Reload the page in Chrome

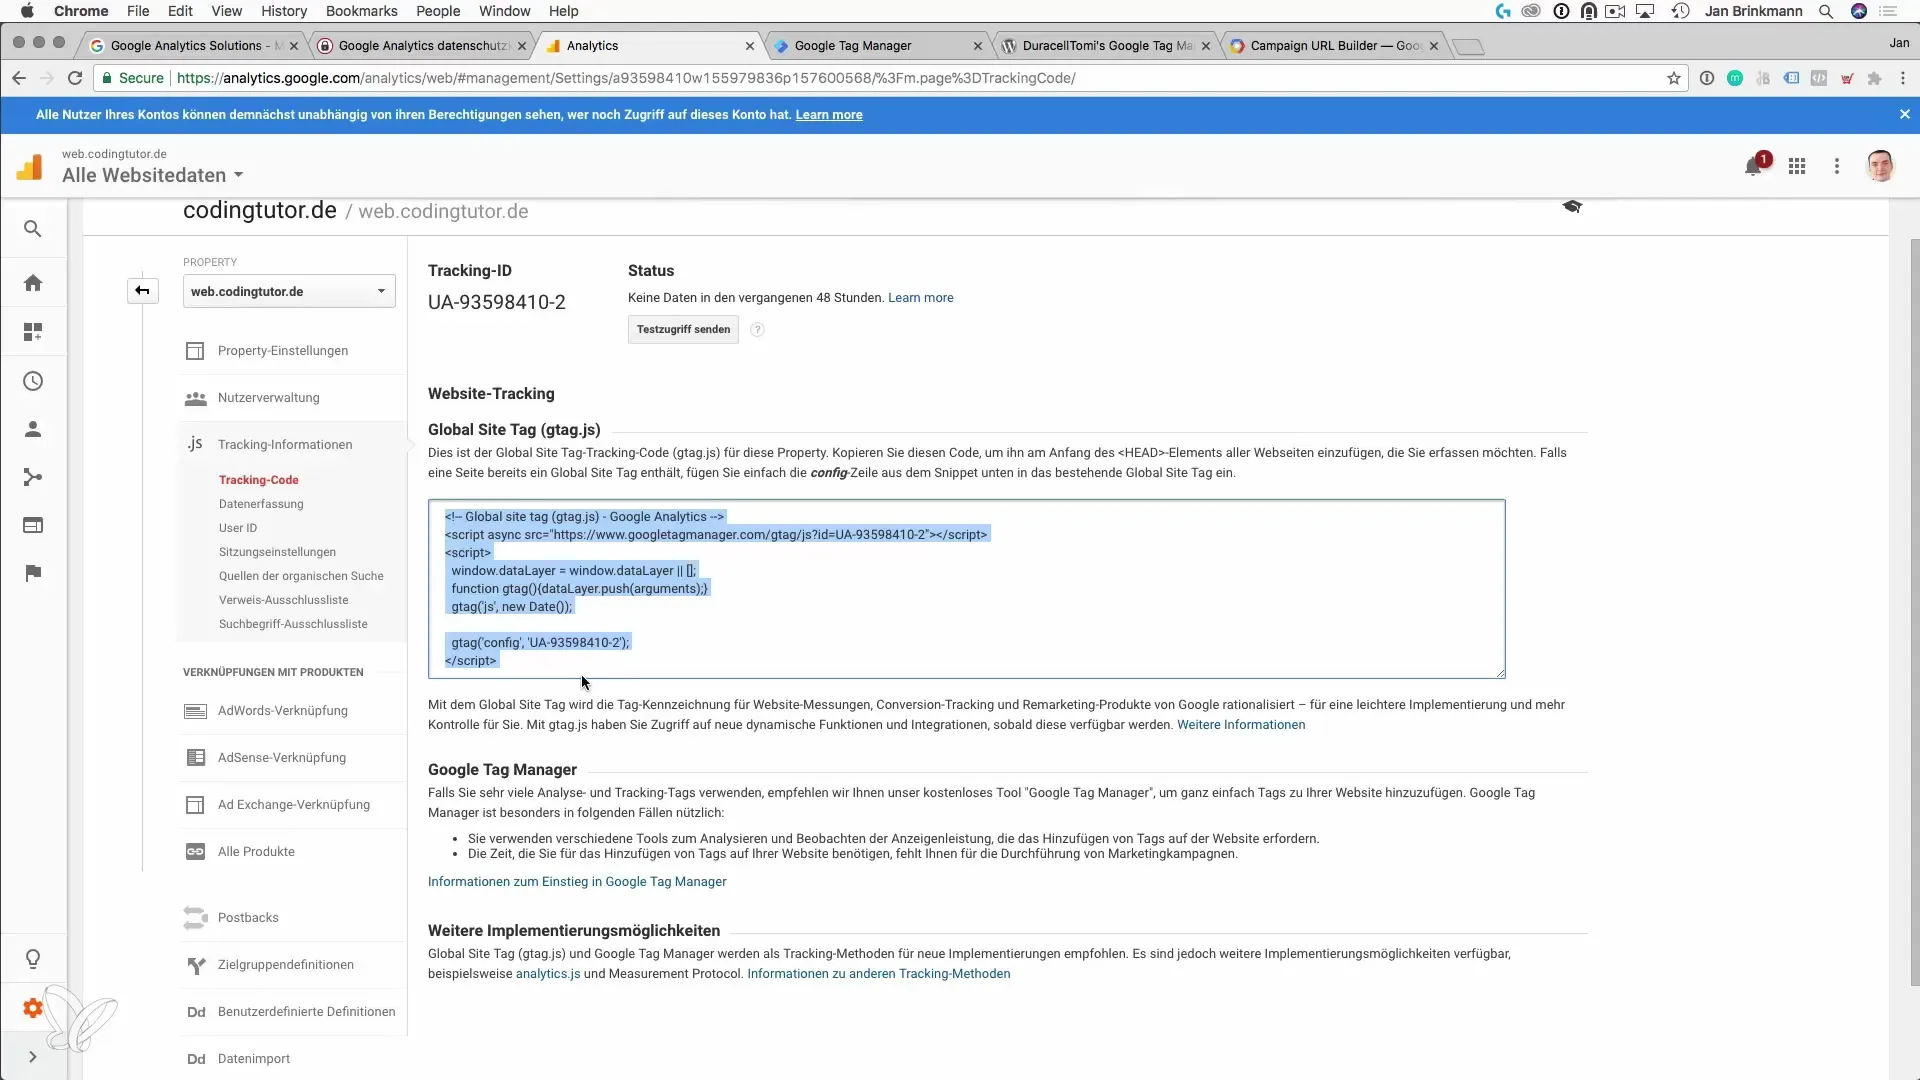pyautogui.click(x=75, y=78)
